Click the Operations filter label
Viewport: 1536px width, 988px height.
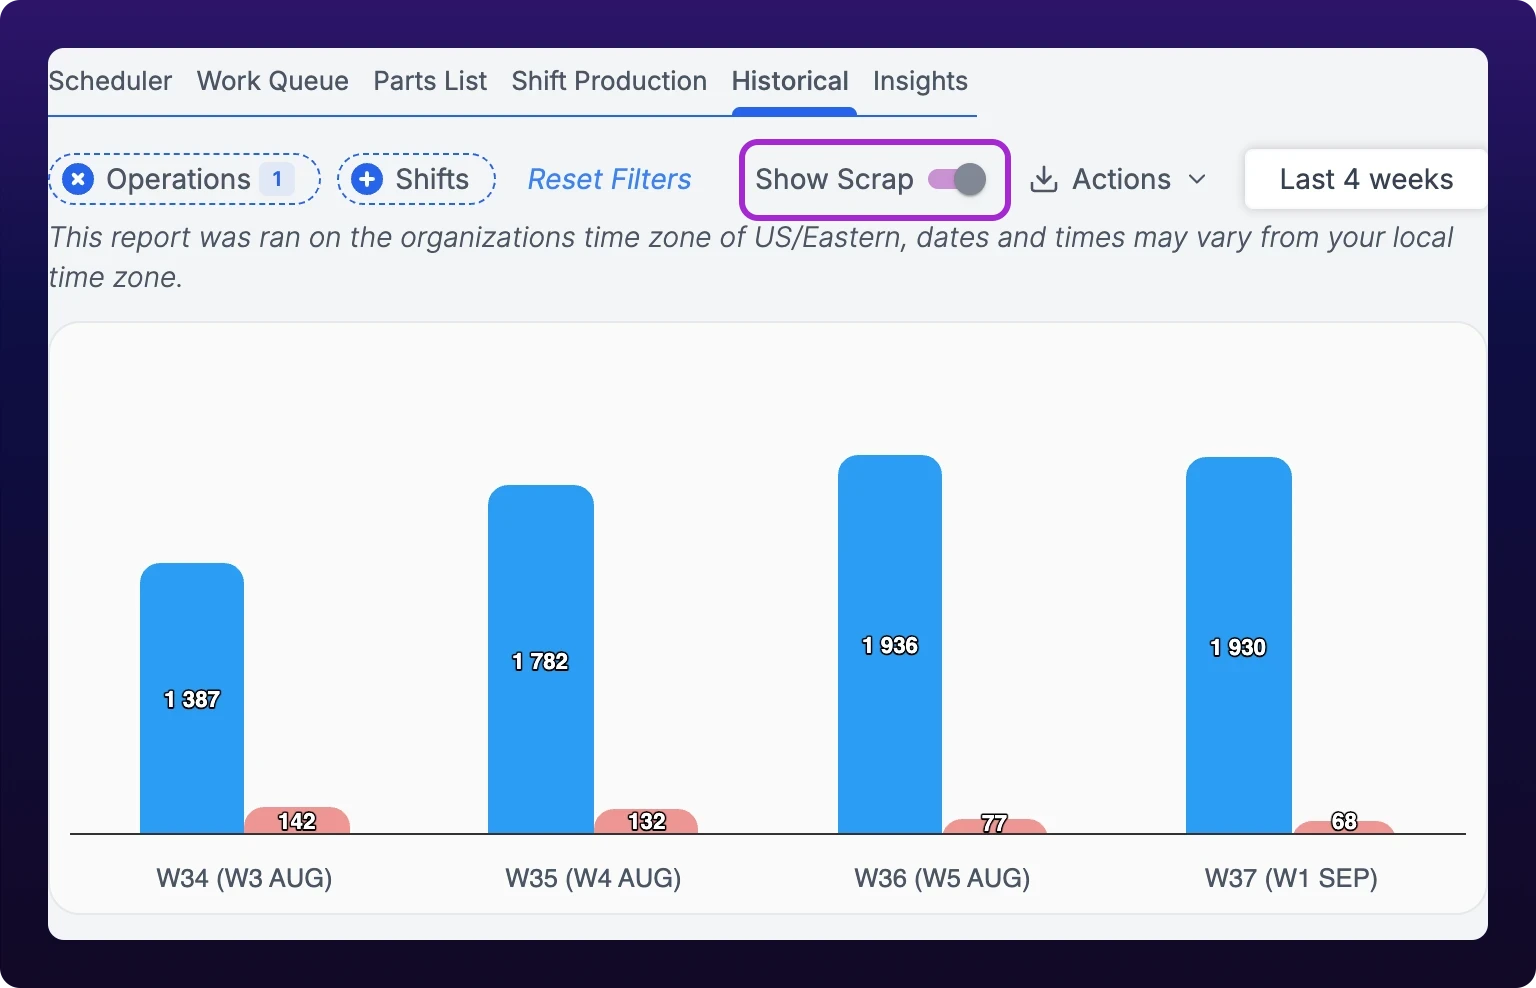click(x=178, y=179)
